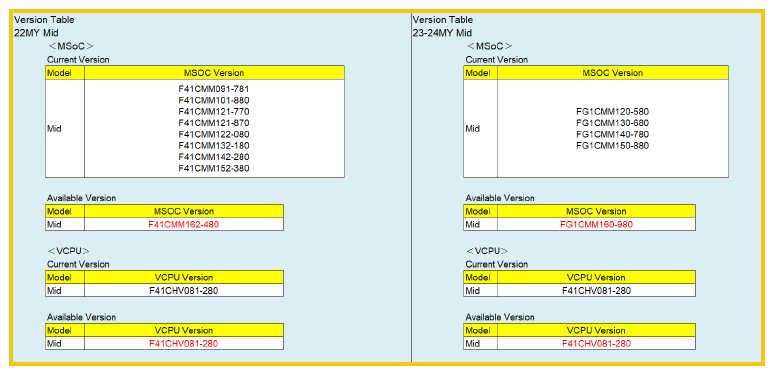The height and width of the screenshot is (375, 774).
Task: Click VCPU Version header of 23-24MY available table
Action: pos(596,330)
